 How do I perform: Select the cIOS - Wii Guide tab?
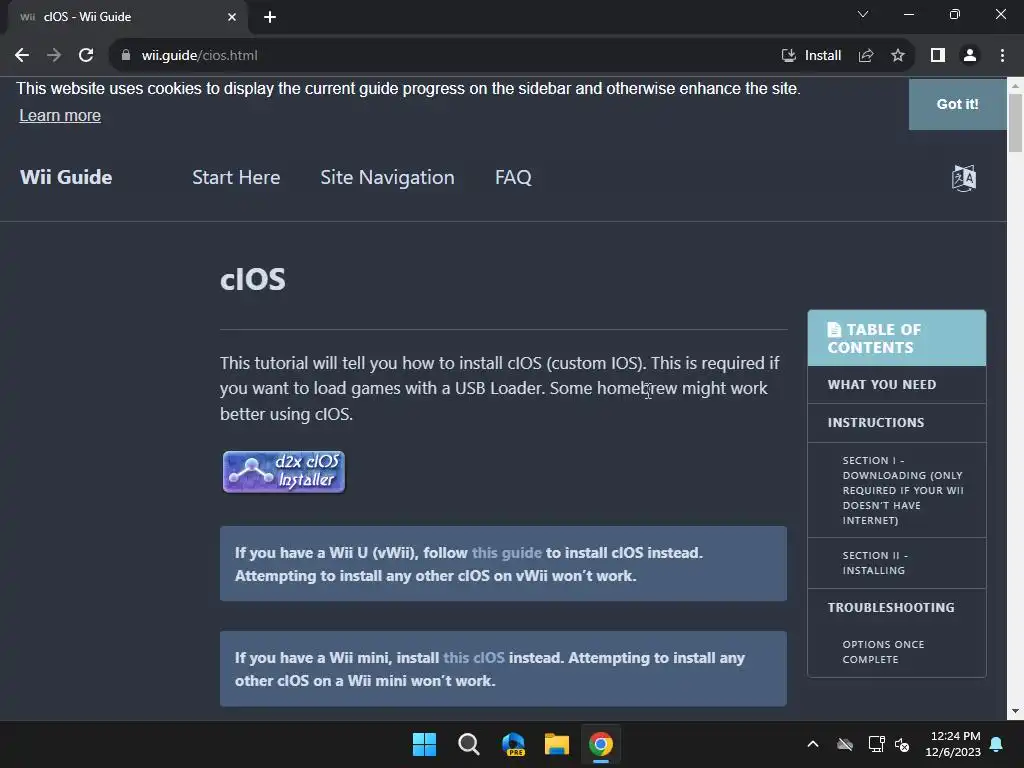tap(127, 17)
